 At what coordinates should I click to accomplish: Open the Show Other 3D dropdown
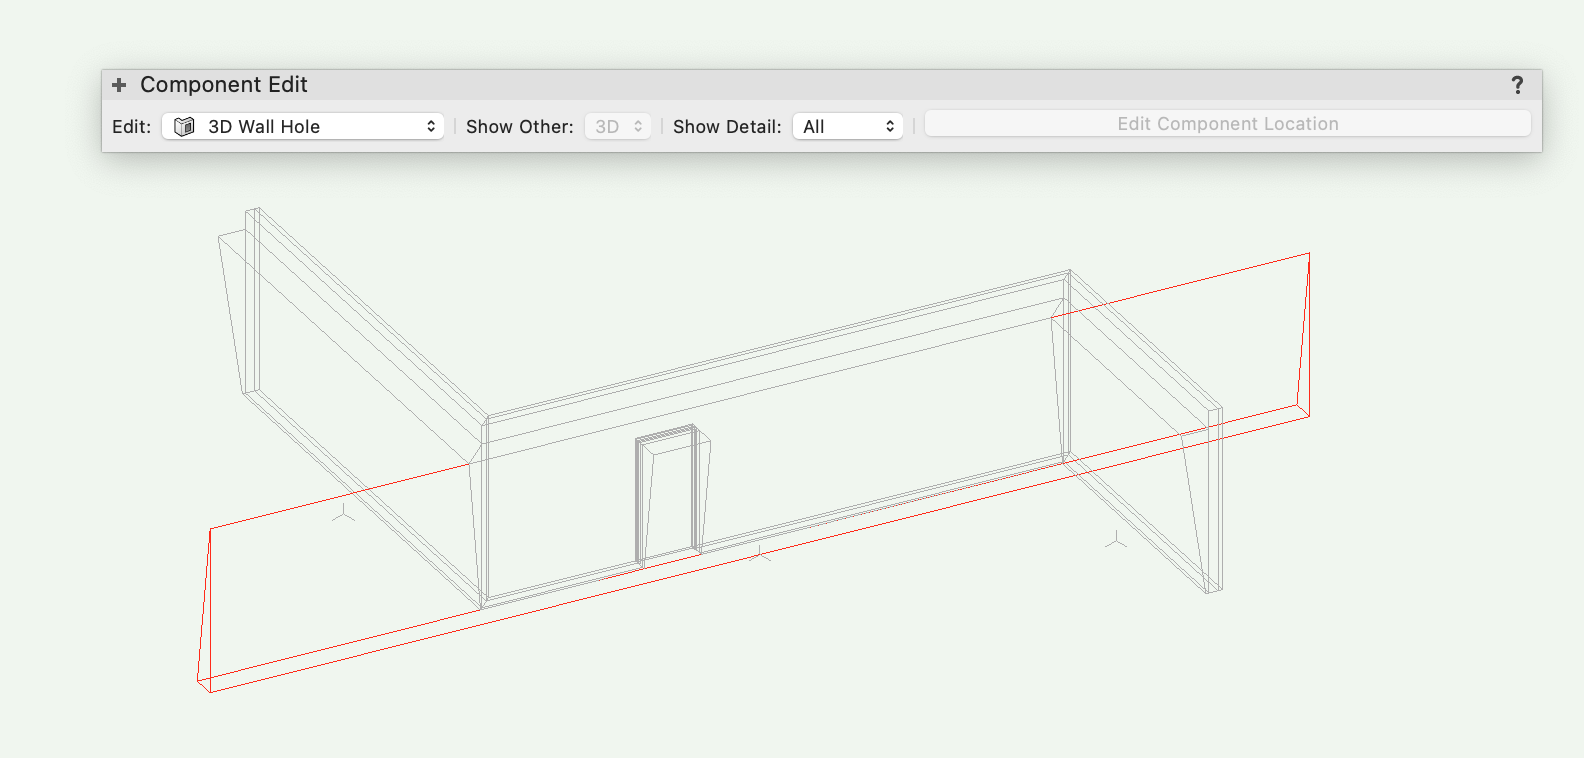point(618,127)
